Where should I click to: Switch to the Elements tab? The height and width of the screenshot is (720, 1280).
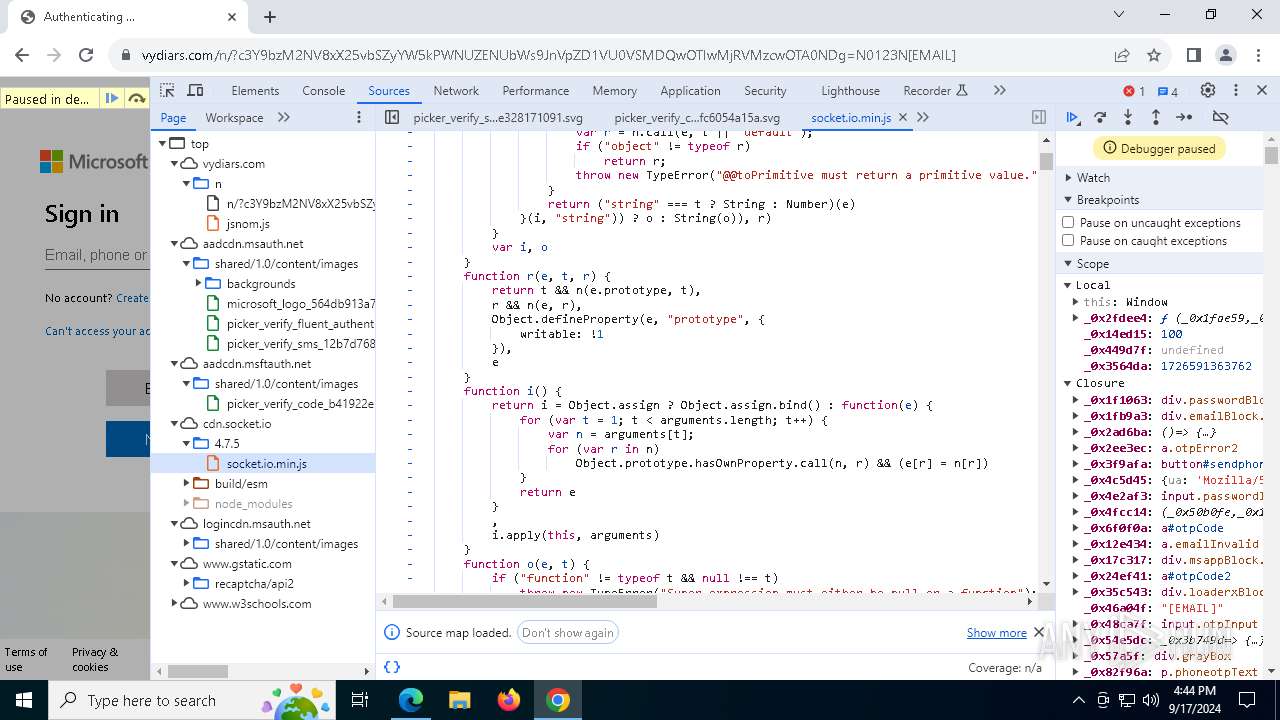coord(255,90)
